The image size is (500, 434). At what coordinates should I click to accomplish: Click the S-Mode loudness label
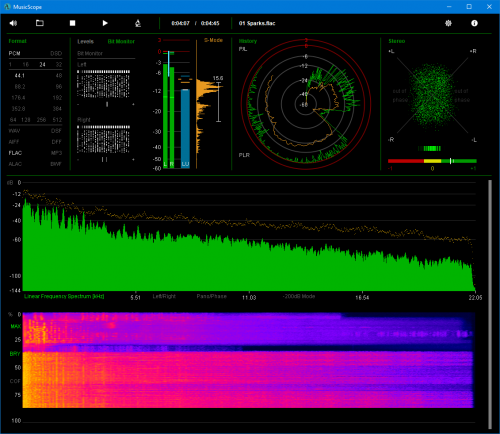213,40
